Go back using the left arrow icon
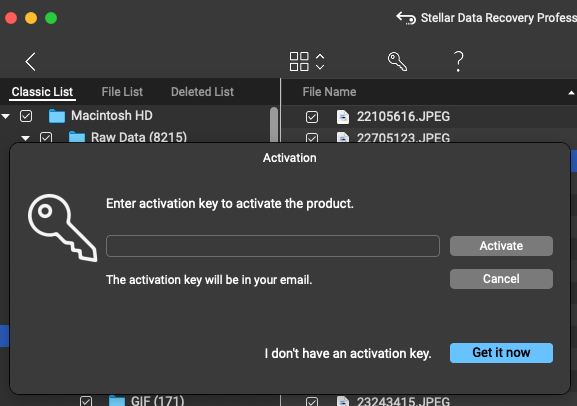This screenshot has height=406, width=577. point(31,61)
